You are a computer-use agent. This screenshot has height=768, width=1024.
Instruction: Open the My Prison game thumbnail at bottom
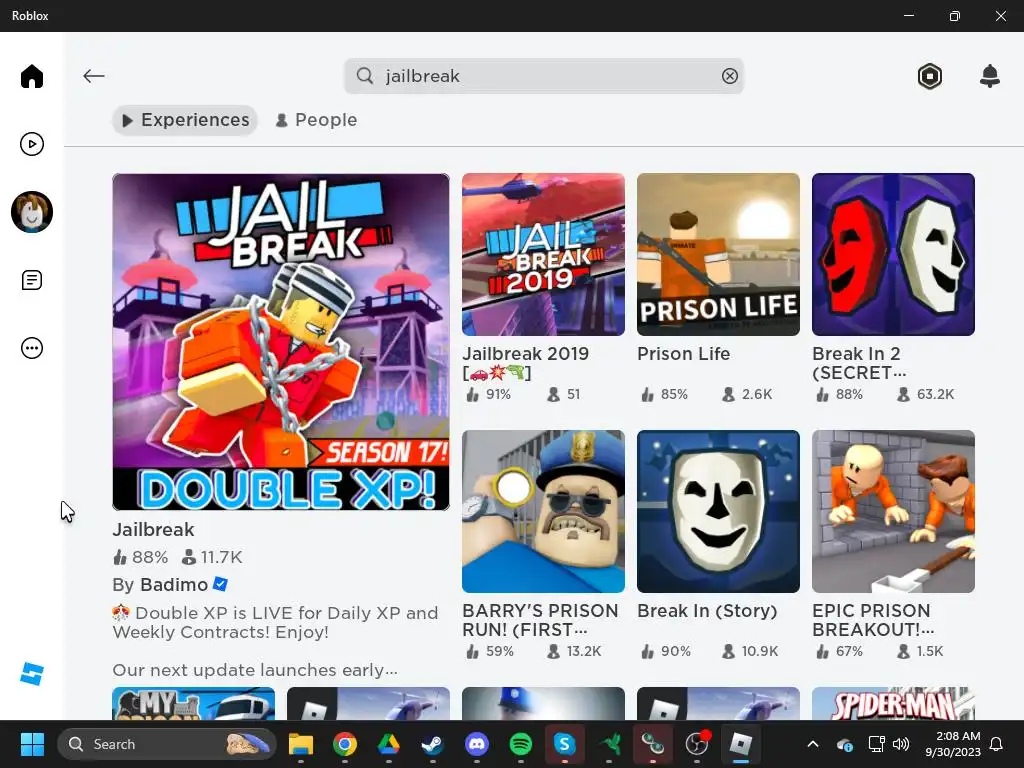194,703
